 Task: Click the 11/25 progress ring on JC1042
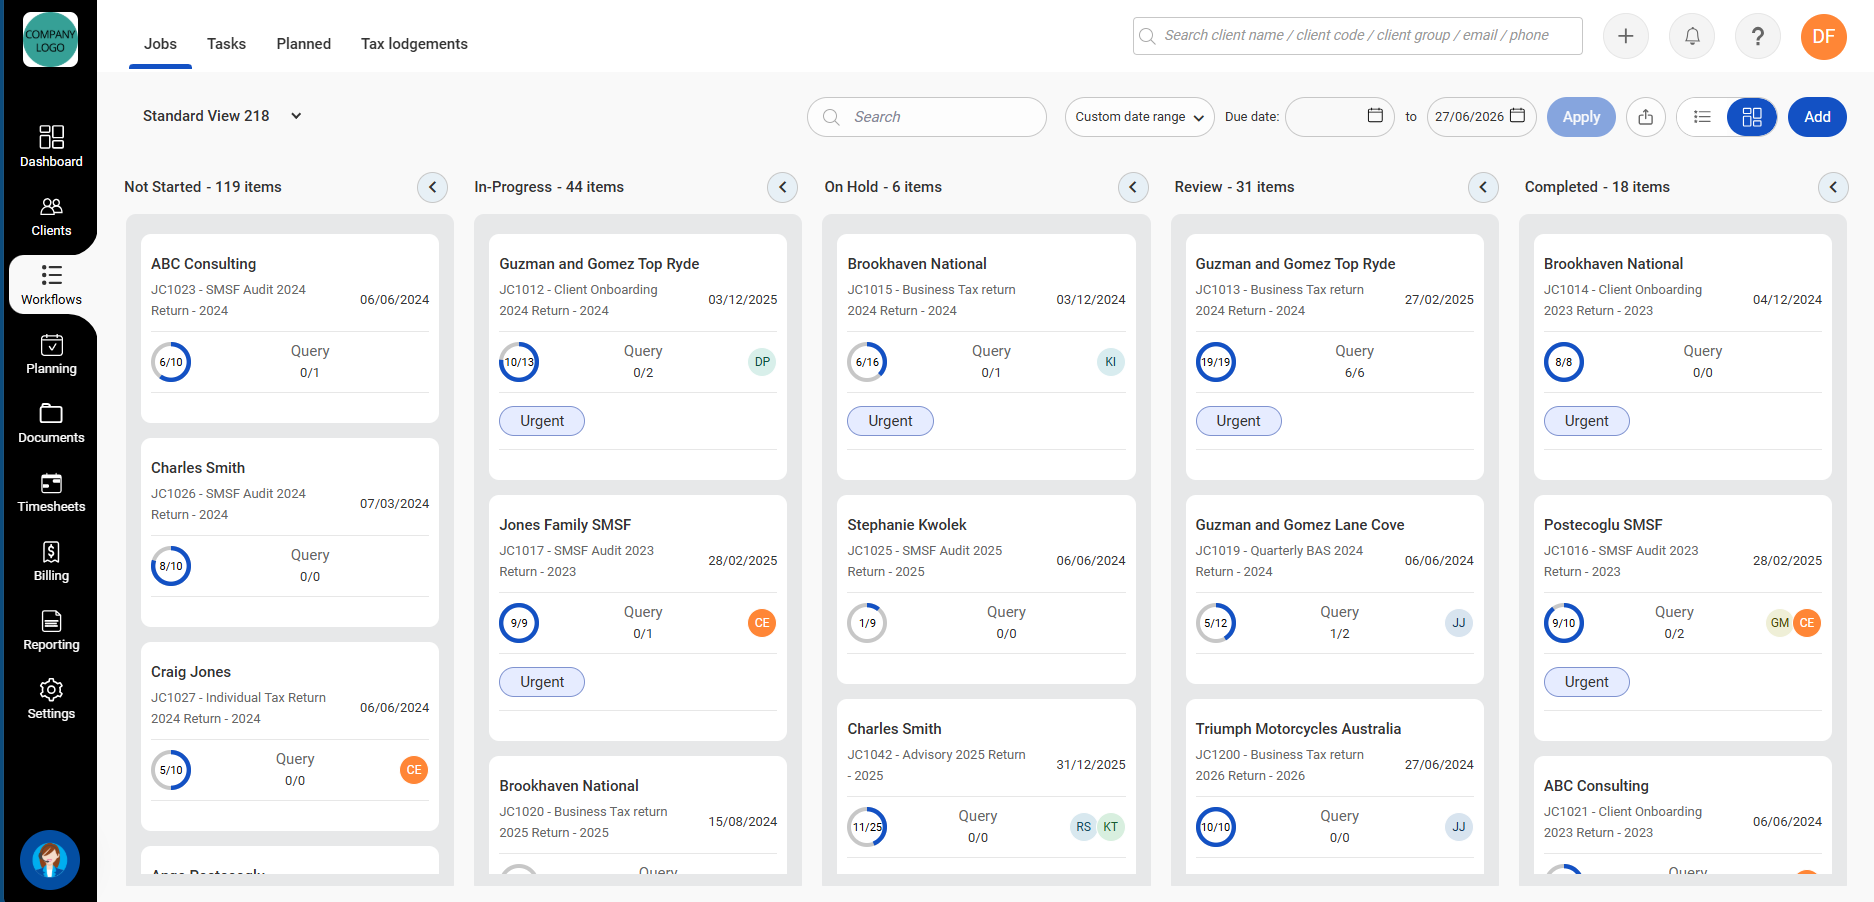tap(867, 827)
